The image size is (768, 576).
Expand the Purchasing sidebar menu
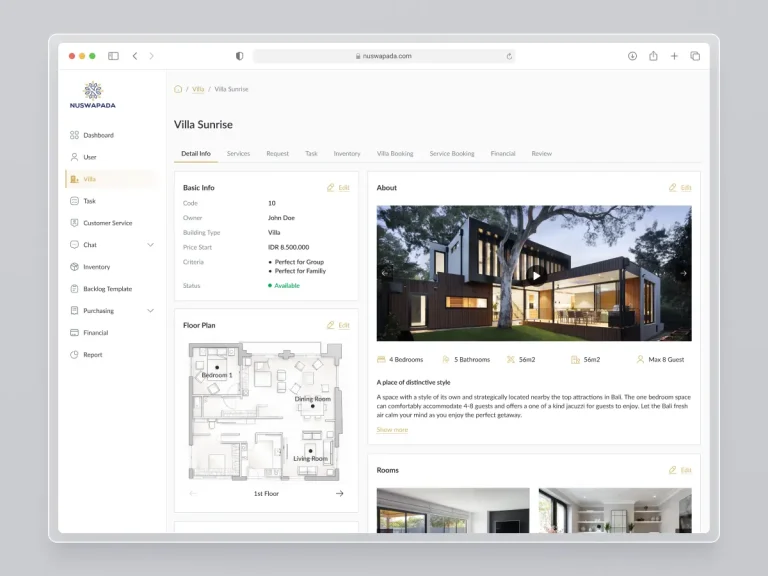150,311
